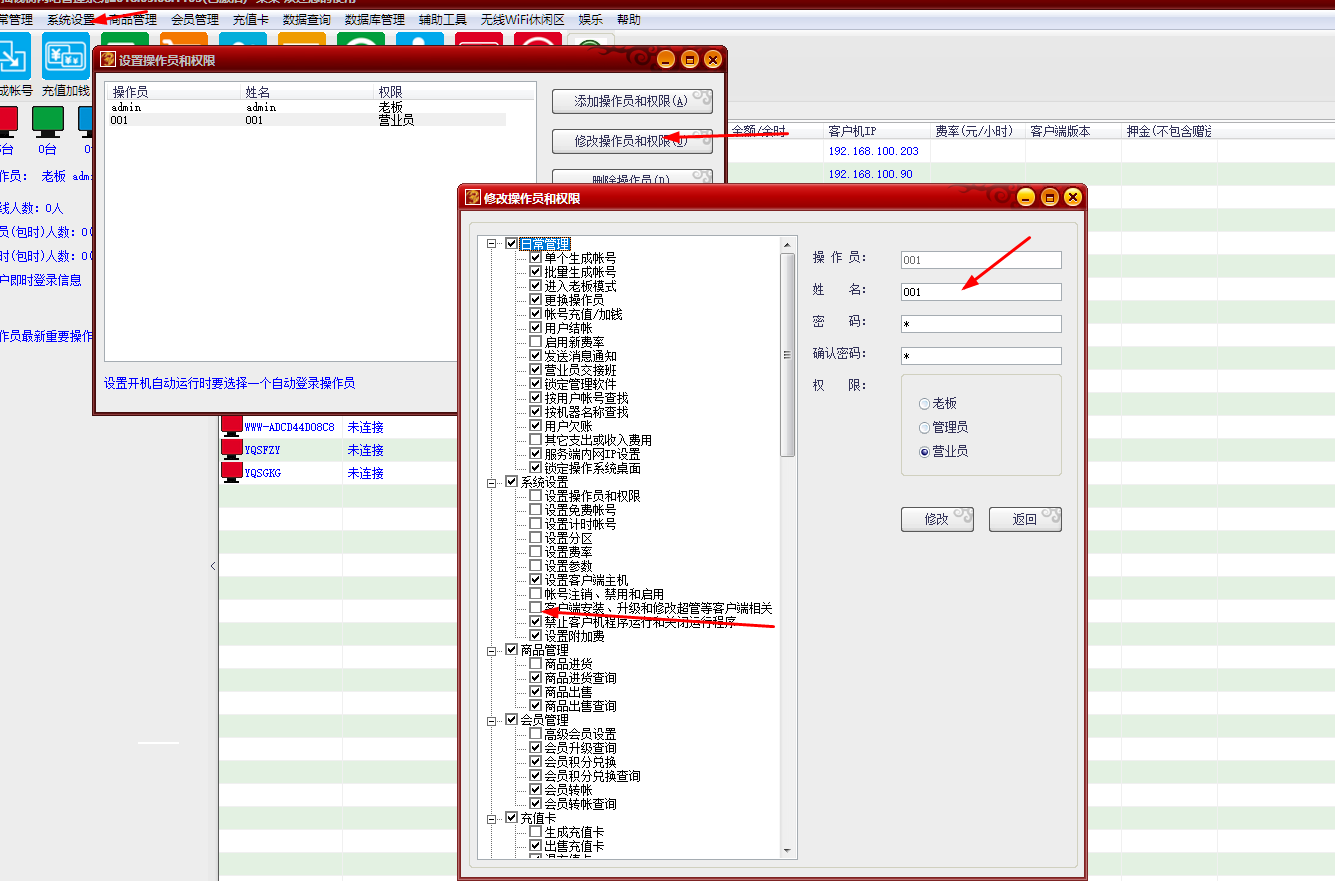Check the 帐号注销、禁用和启用 permission
Viewport: 1335px width, 881px height.
click(x=536, y=594)
